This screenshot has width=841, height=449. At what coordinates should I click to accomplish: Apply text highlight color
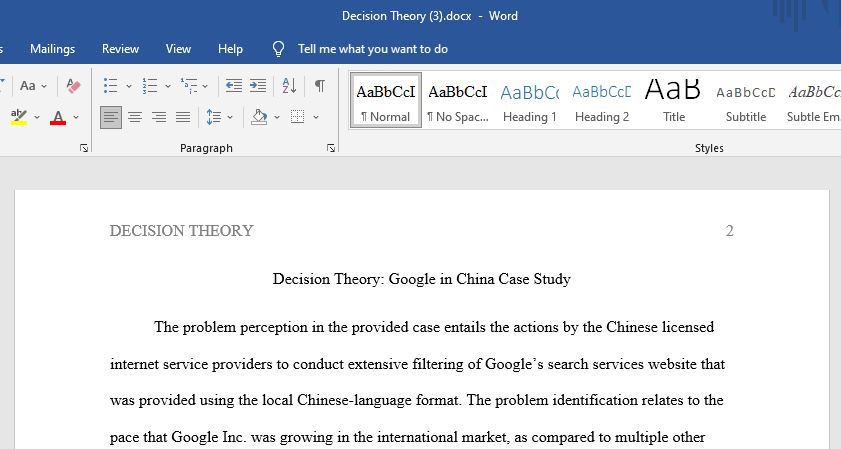[19, 117]
